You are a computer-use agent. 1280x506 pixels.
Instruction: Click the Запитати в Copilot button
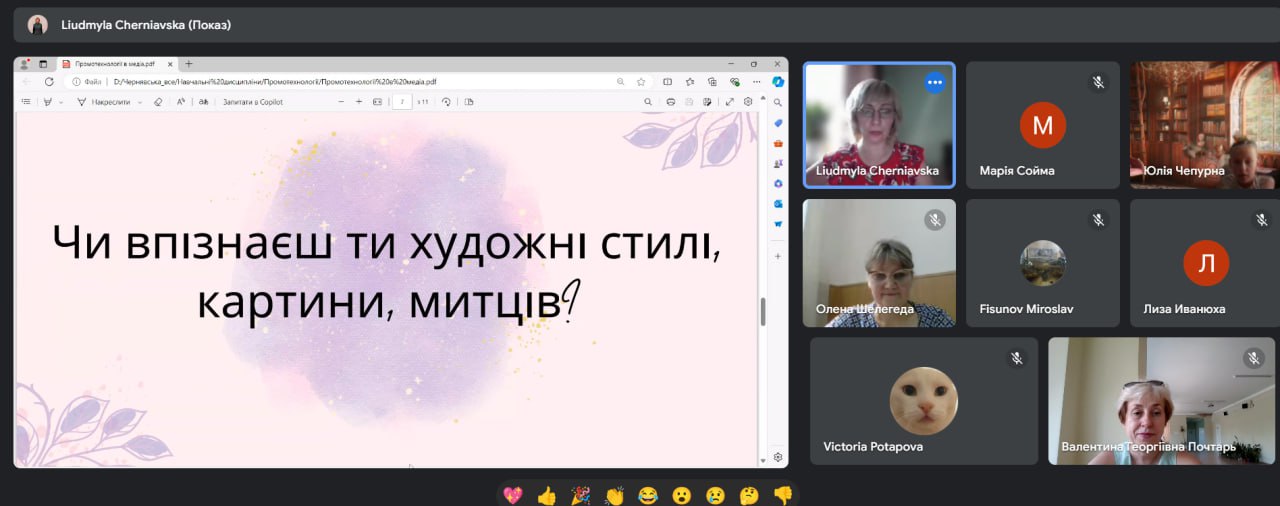(x=252, y=102)
